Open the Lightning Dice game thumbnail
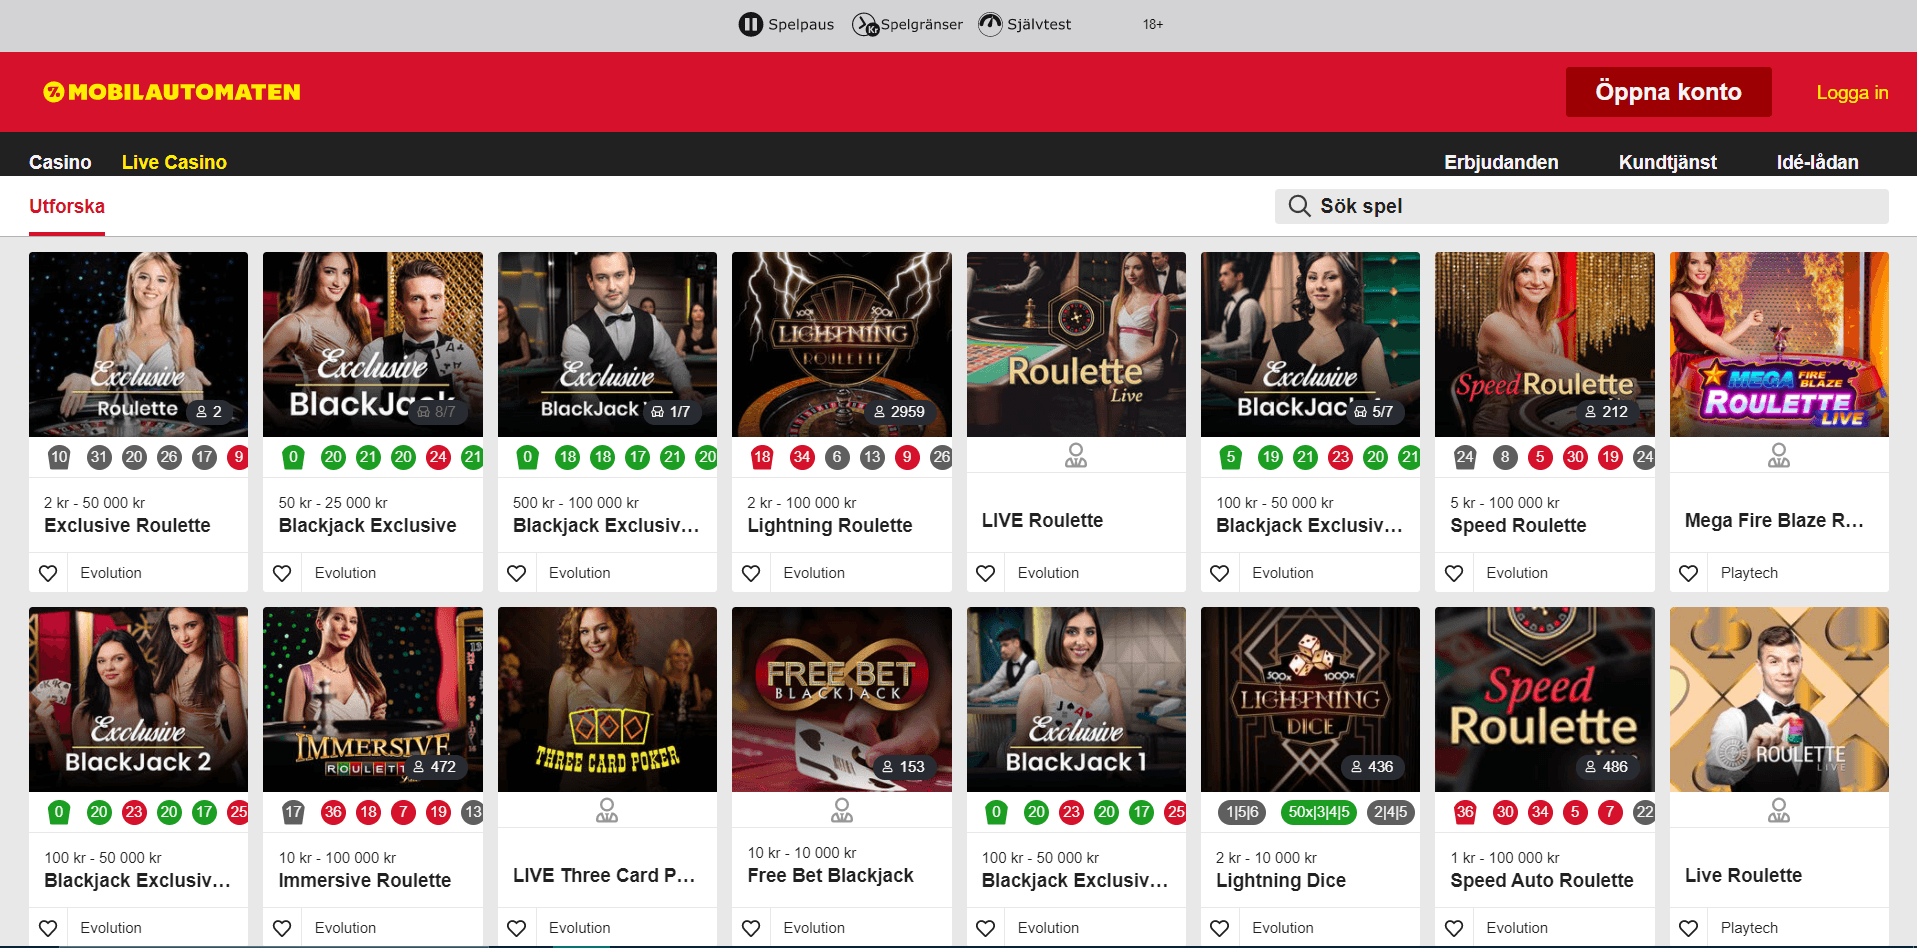1917x948 pixels. click(x=1310, y=699)
